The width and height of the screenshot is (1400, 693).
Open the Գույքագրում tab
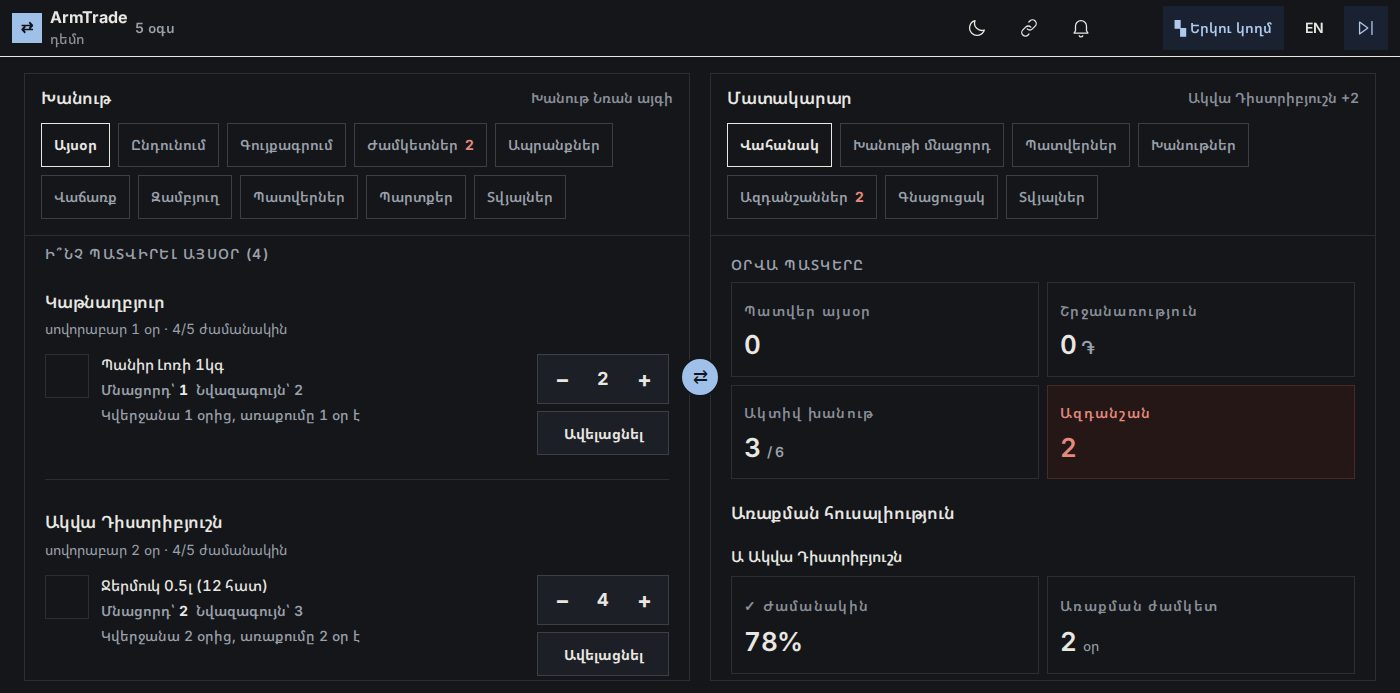(x=286, y=145)
